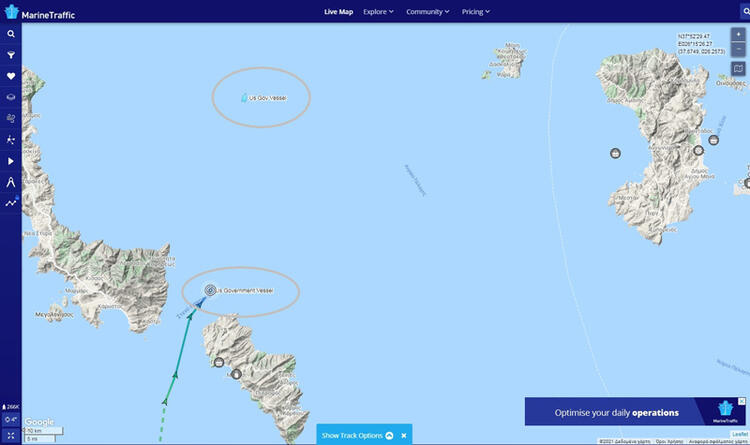This screenshot has height=445, width=750.
Task: Close the Show Track Options bar
Action: (404, 435)
